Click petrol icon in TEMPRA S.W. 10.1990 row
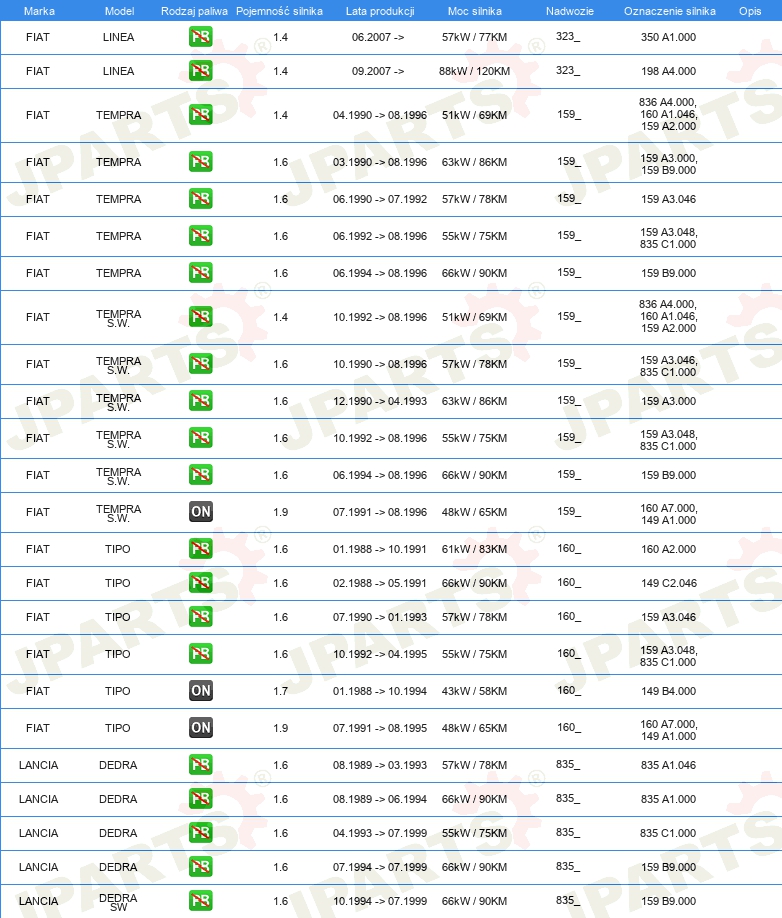782x918 pixels. (200, 364)
